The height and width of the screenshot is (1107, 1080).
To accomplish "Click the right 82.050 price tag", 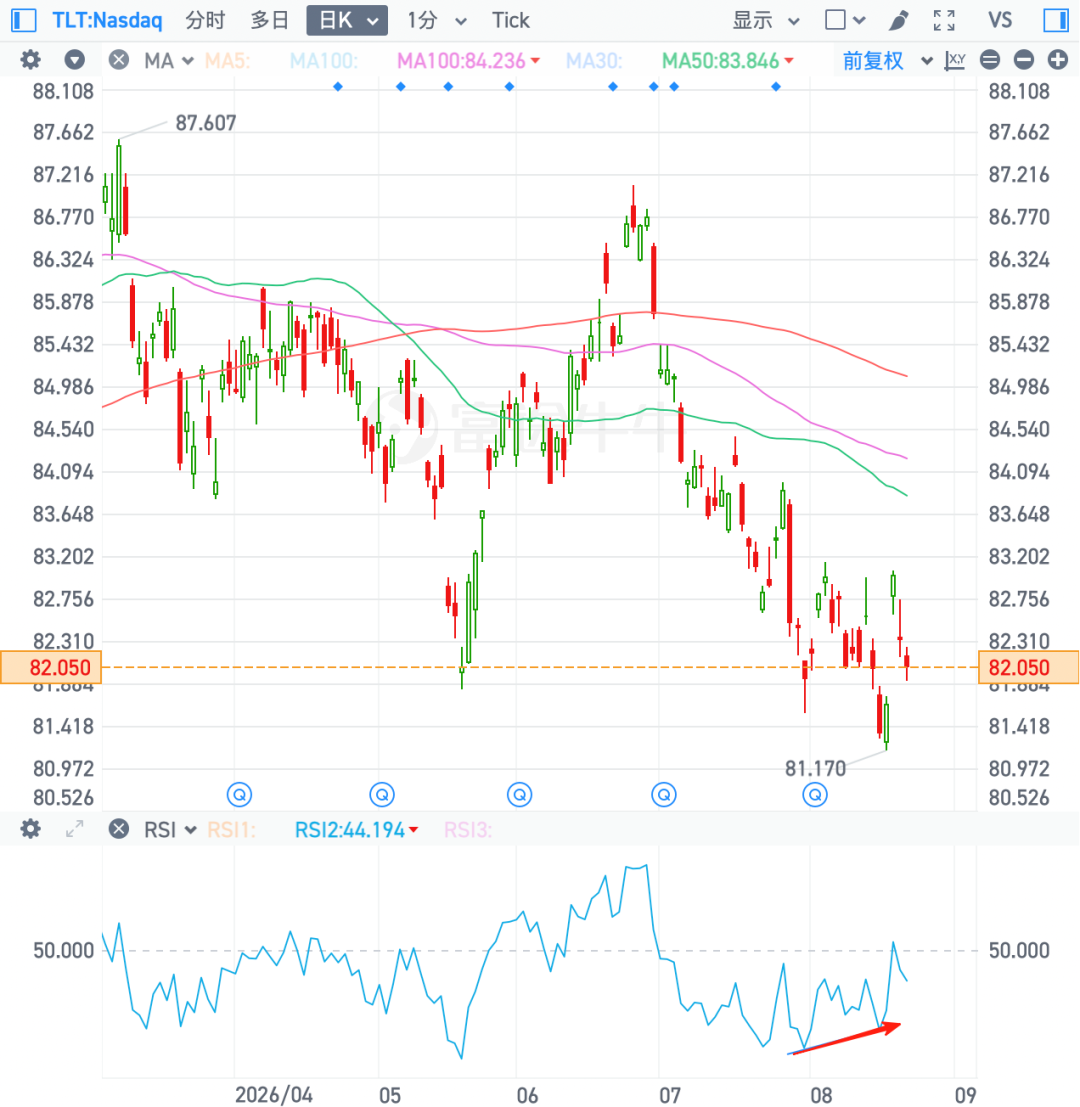I will pos(1028,667).
